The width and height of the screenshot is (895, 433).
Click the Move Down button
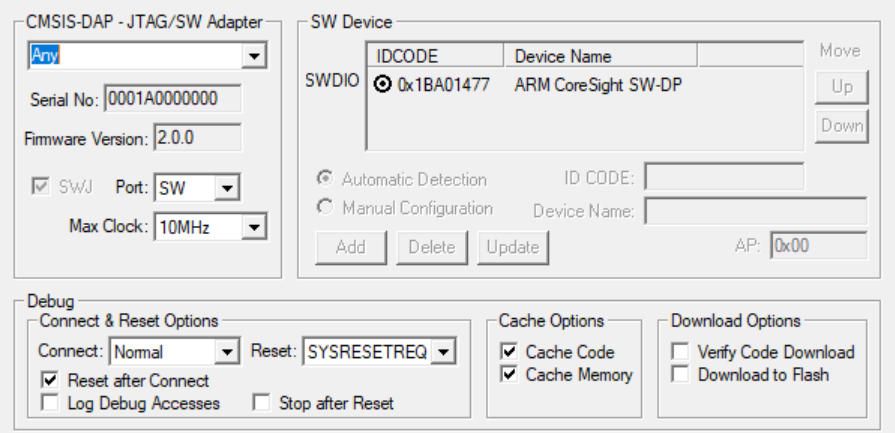point(842,126)
